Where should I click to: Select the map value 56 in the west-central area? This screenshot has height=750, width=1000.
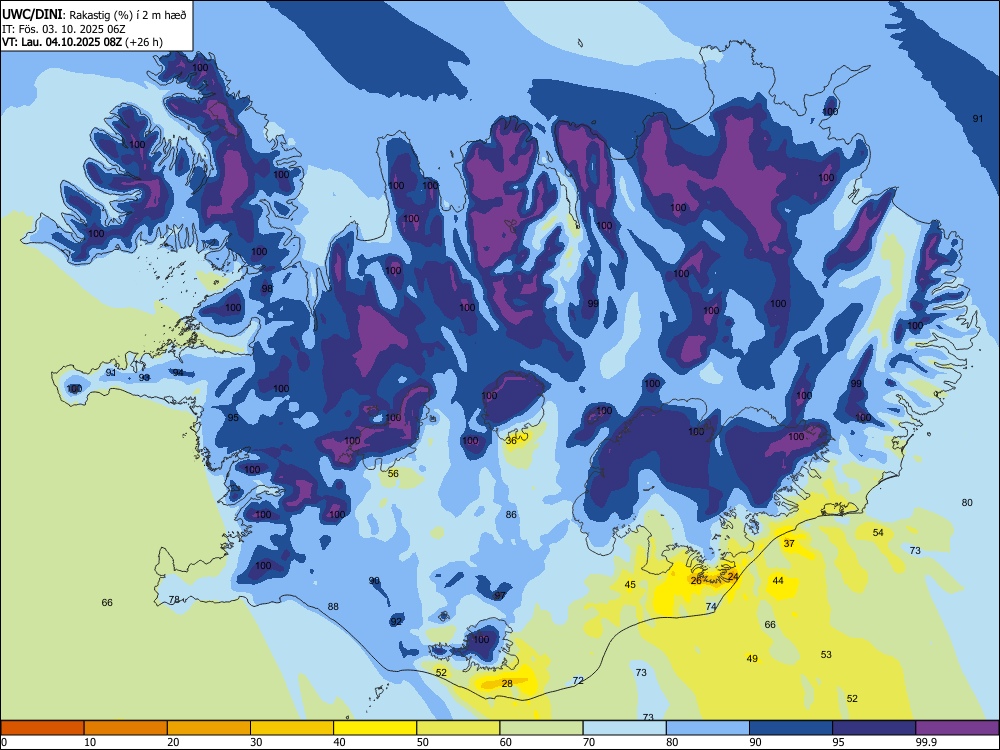click(393, 474)
